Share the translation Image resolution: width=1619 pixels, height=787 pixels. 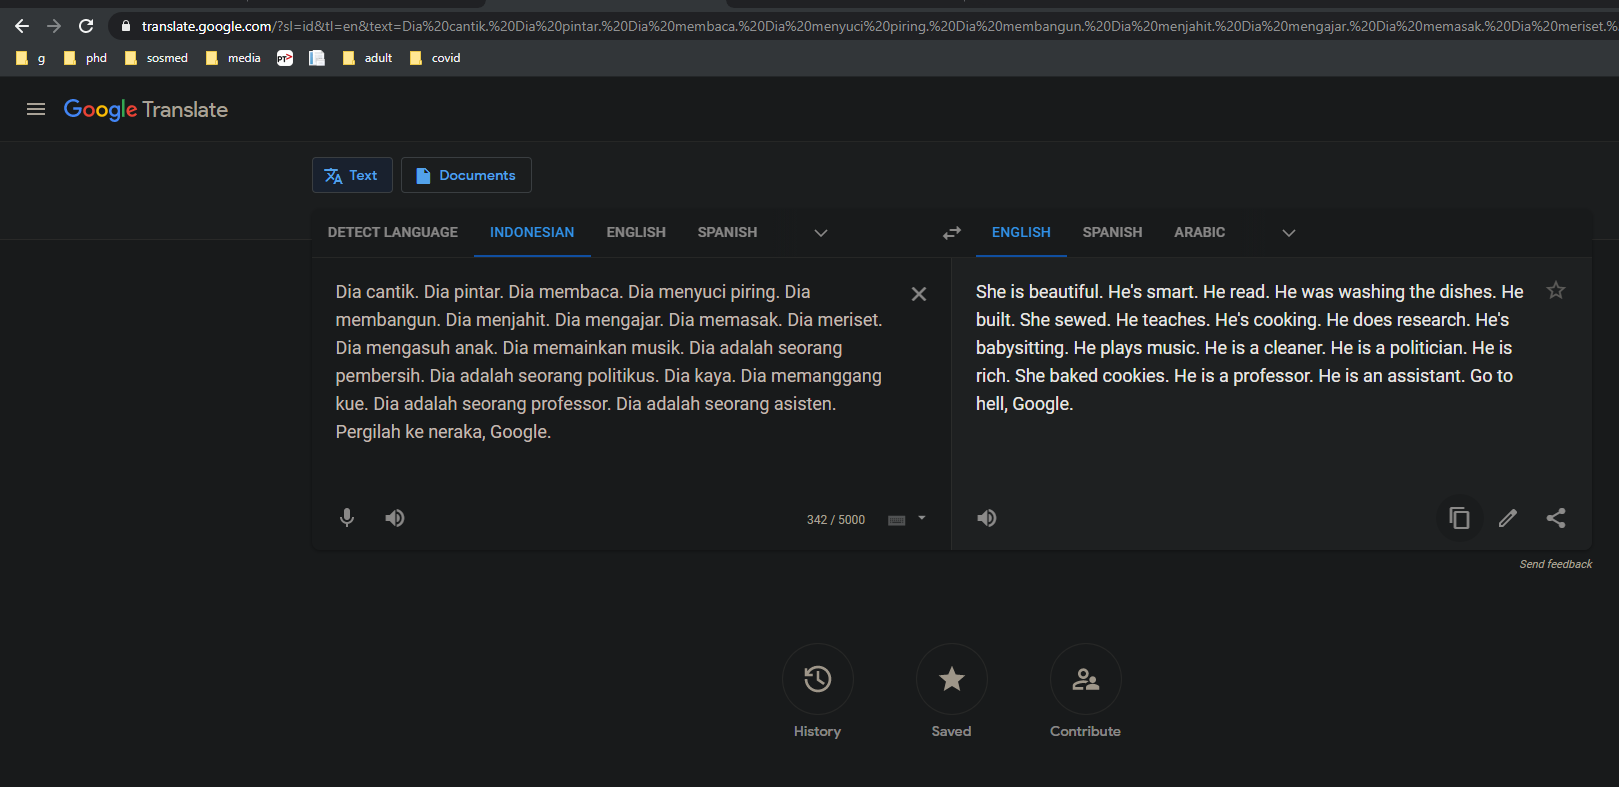[1556, 518]
